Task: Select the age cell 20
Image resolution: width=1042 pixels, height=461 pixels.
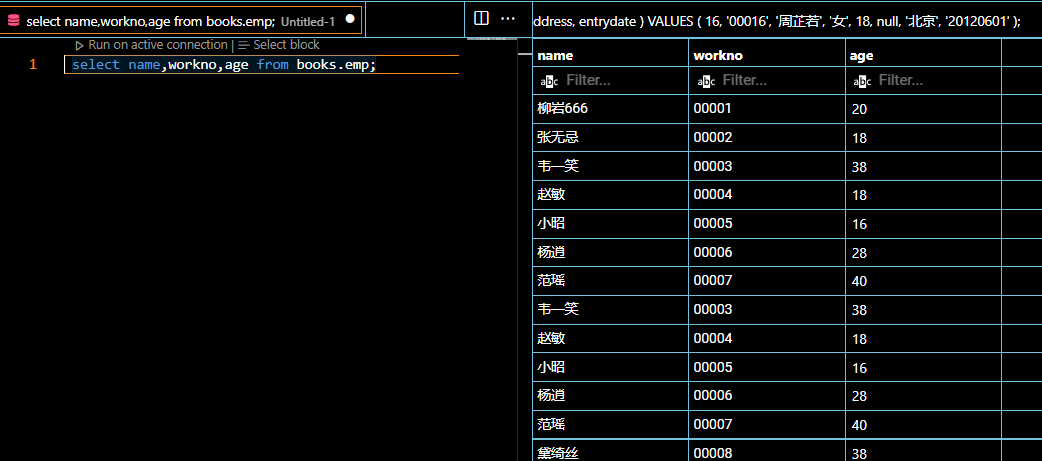Action: click(x=923, y=109)
